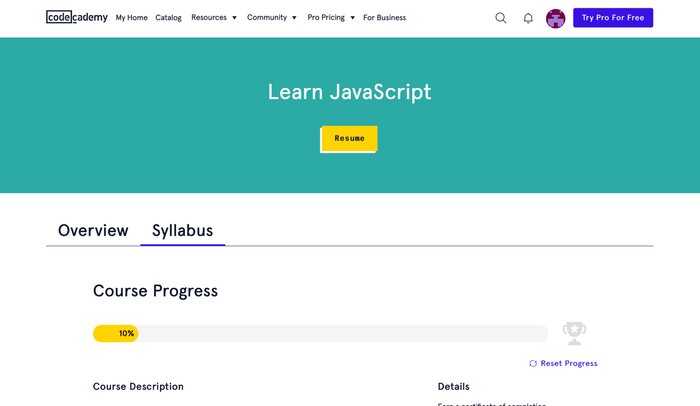The height and width of the screenshot is (406, 700).
Task: Go to My Home
Action: coord(131,17)
